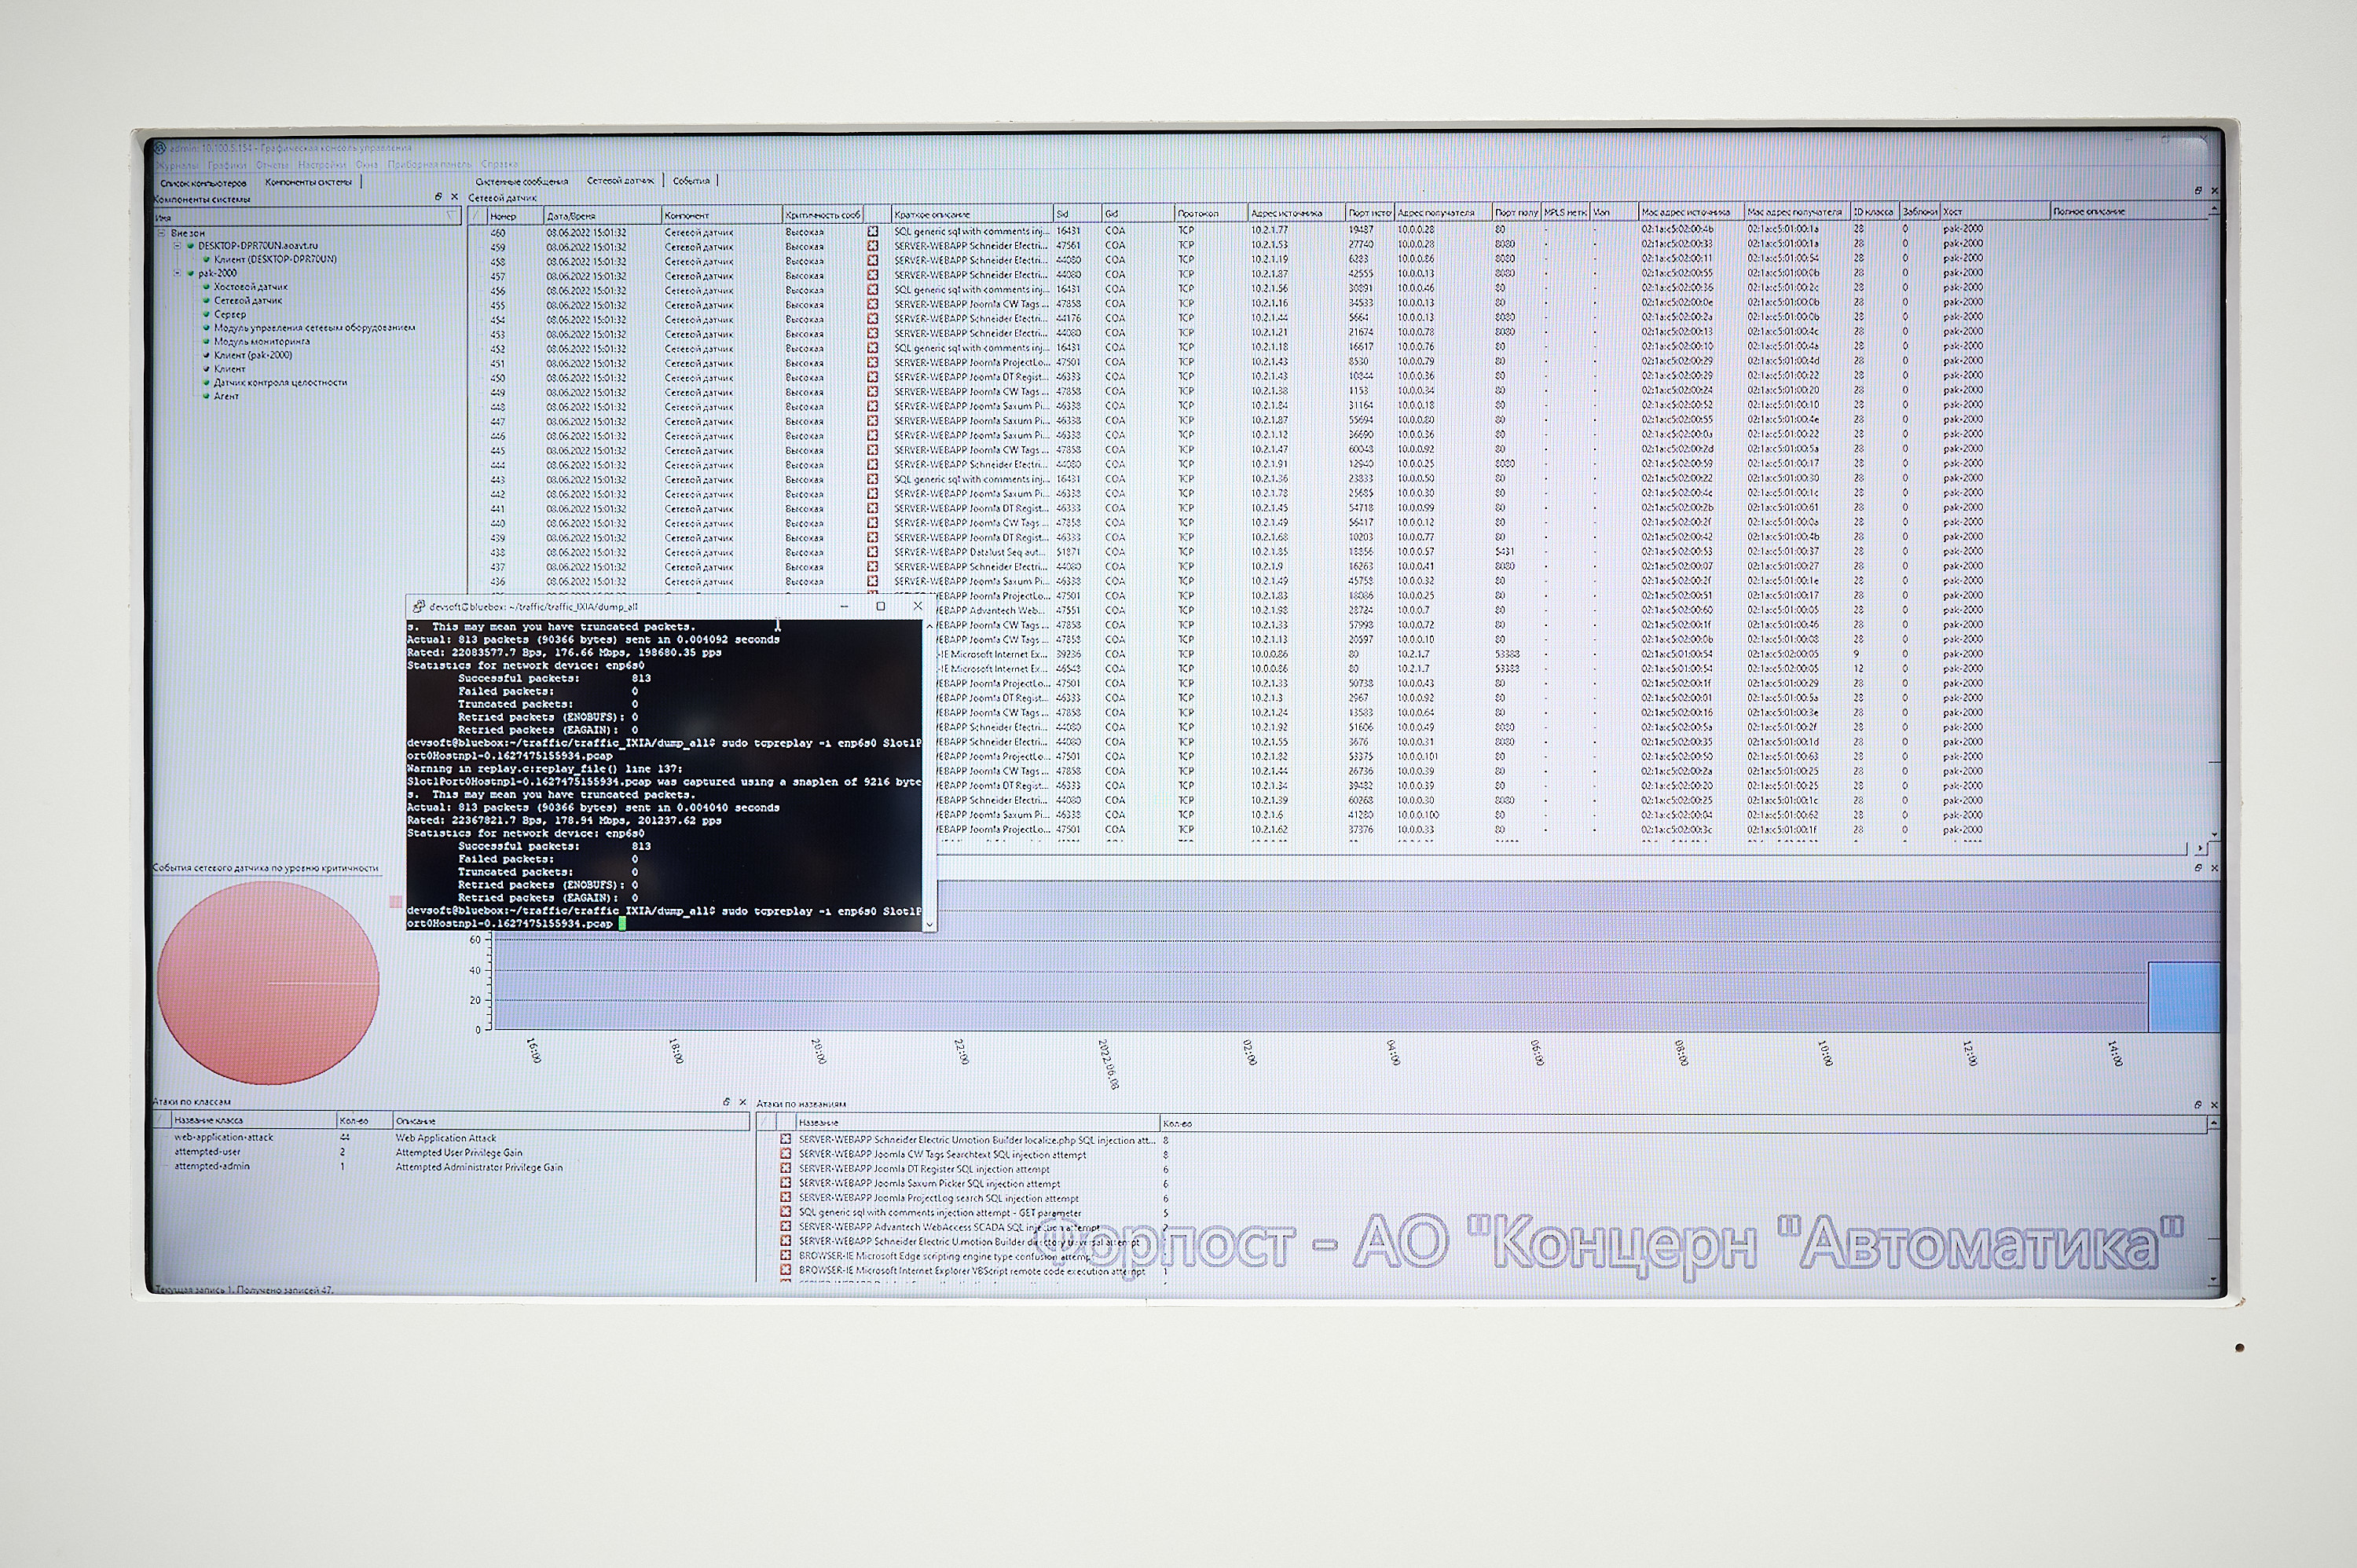Click the alert icon in event row 439
This screenshot has width=2357, height=1568.
coord(873,538)
